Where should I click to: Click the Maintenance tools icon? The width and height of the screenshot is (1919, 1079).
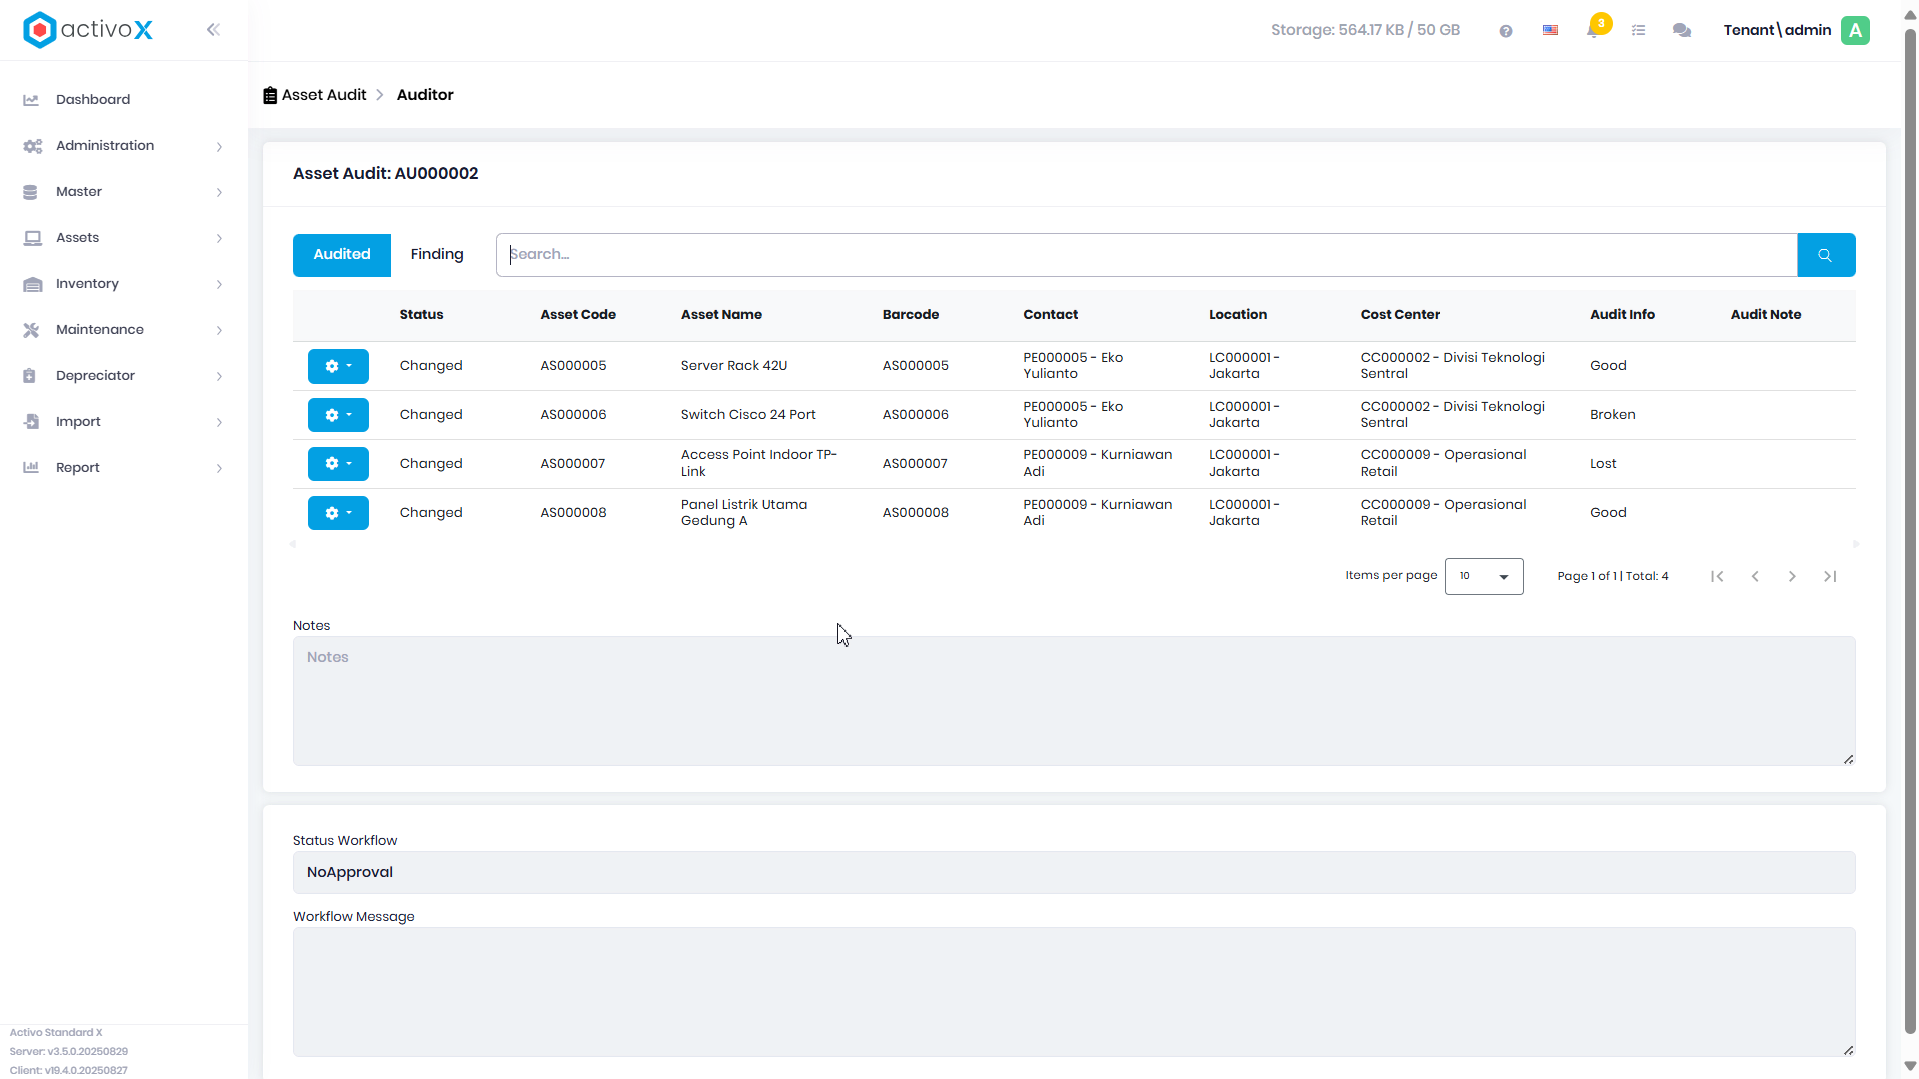click(x=31, y=330)
